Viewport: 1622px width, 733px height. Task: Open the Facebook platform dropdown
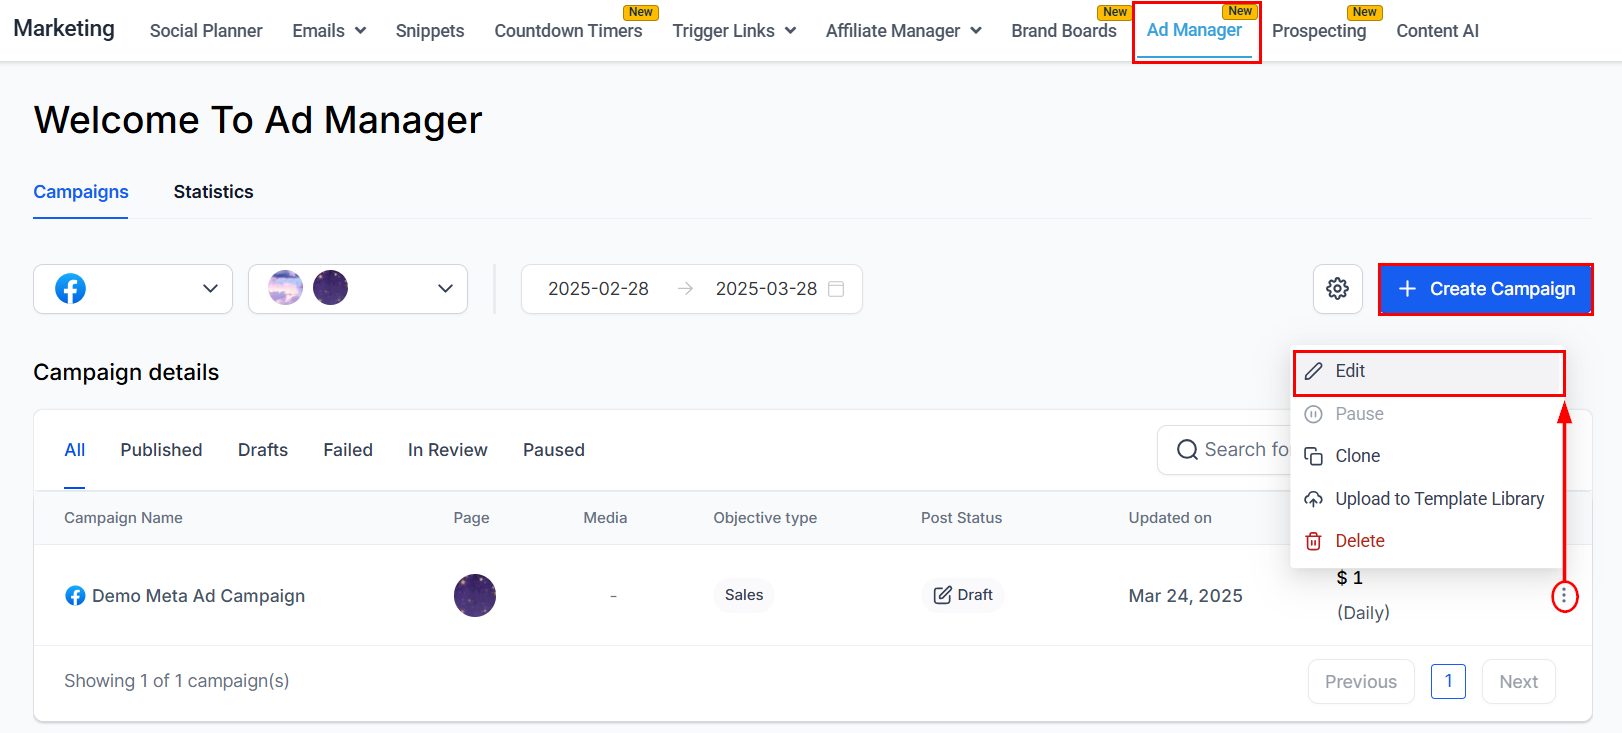pyautogui.click(x=133, y=289)
